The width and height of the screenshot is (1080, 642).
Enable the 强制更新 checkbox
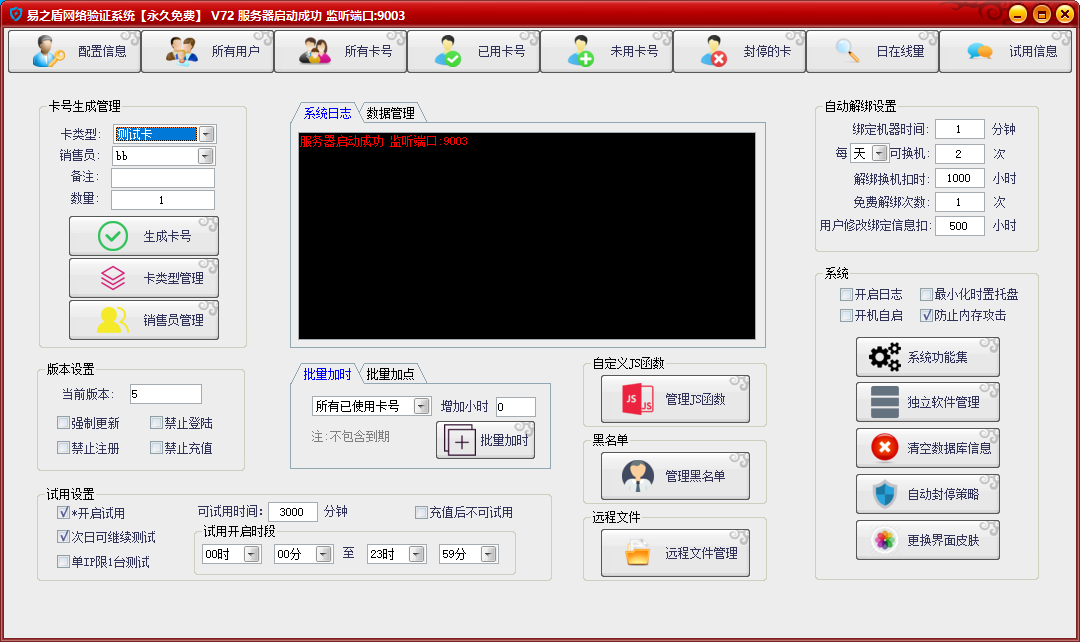(x=64, y=423)
